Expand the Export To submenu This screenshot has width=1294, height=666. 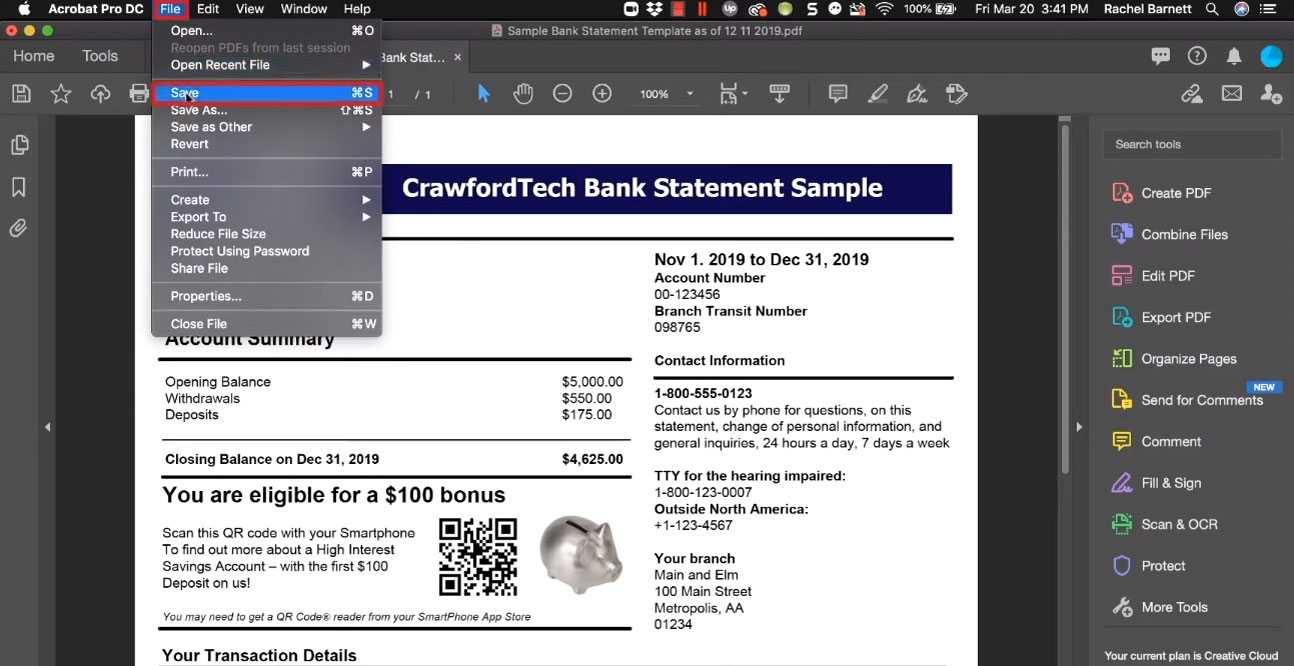tap(267, 217)
